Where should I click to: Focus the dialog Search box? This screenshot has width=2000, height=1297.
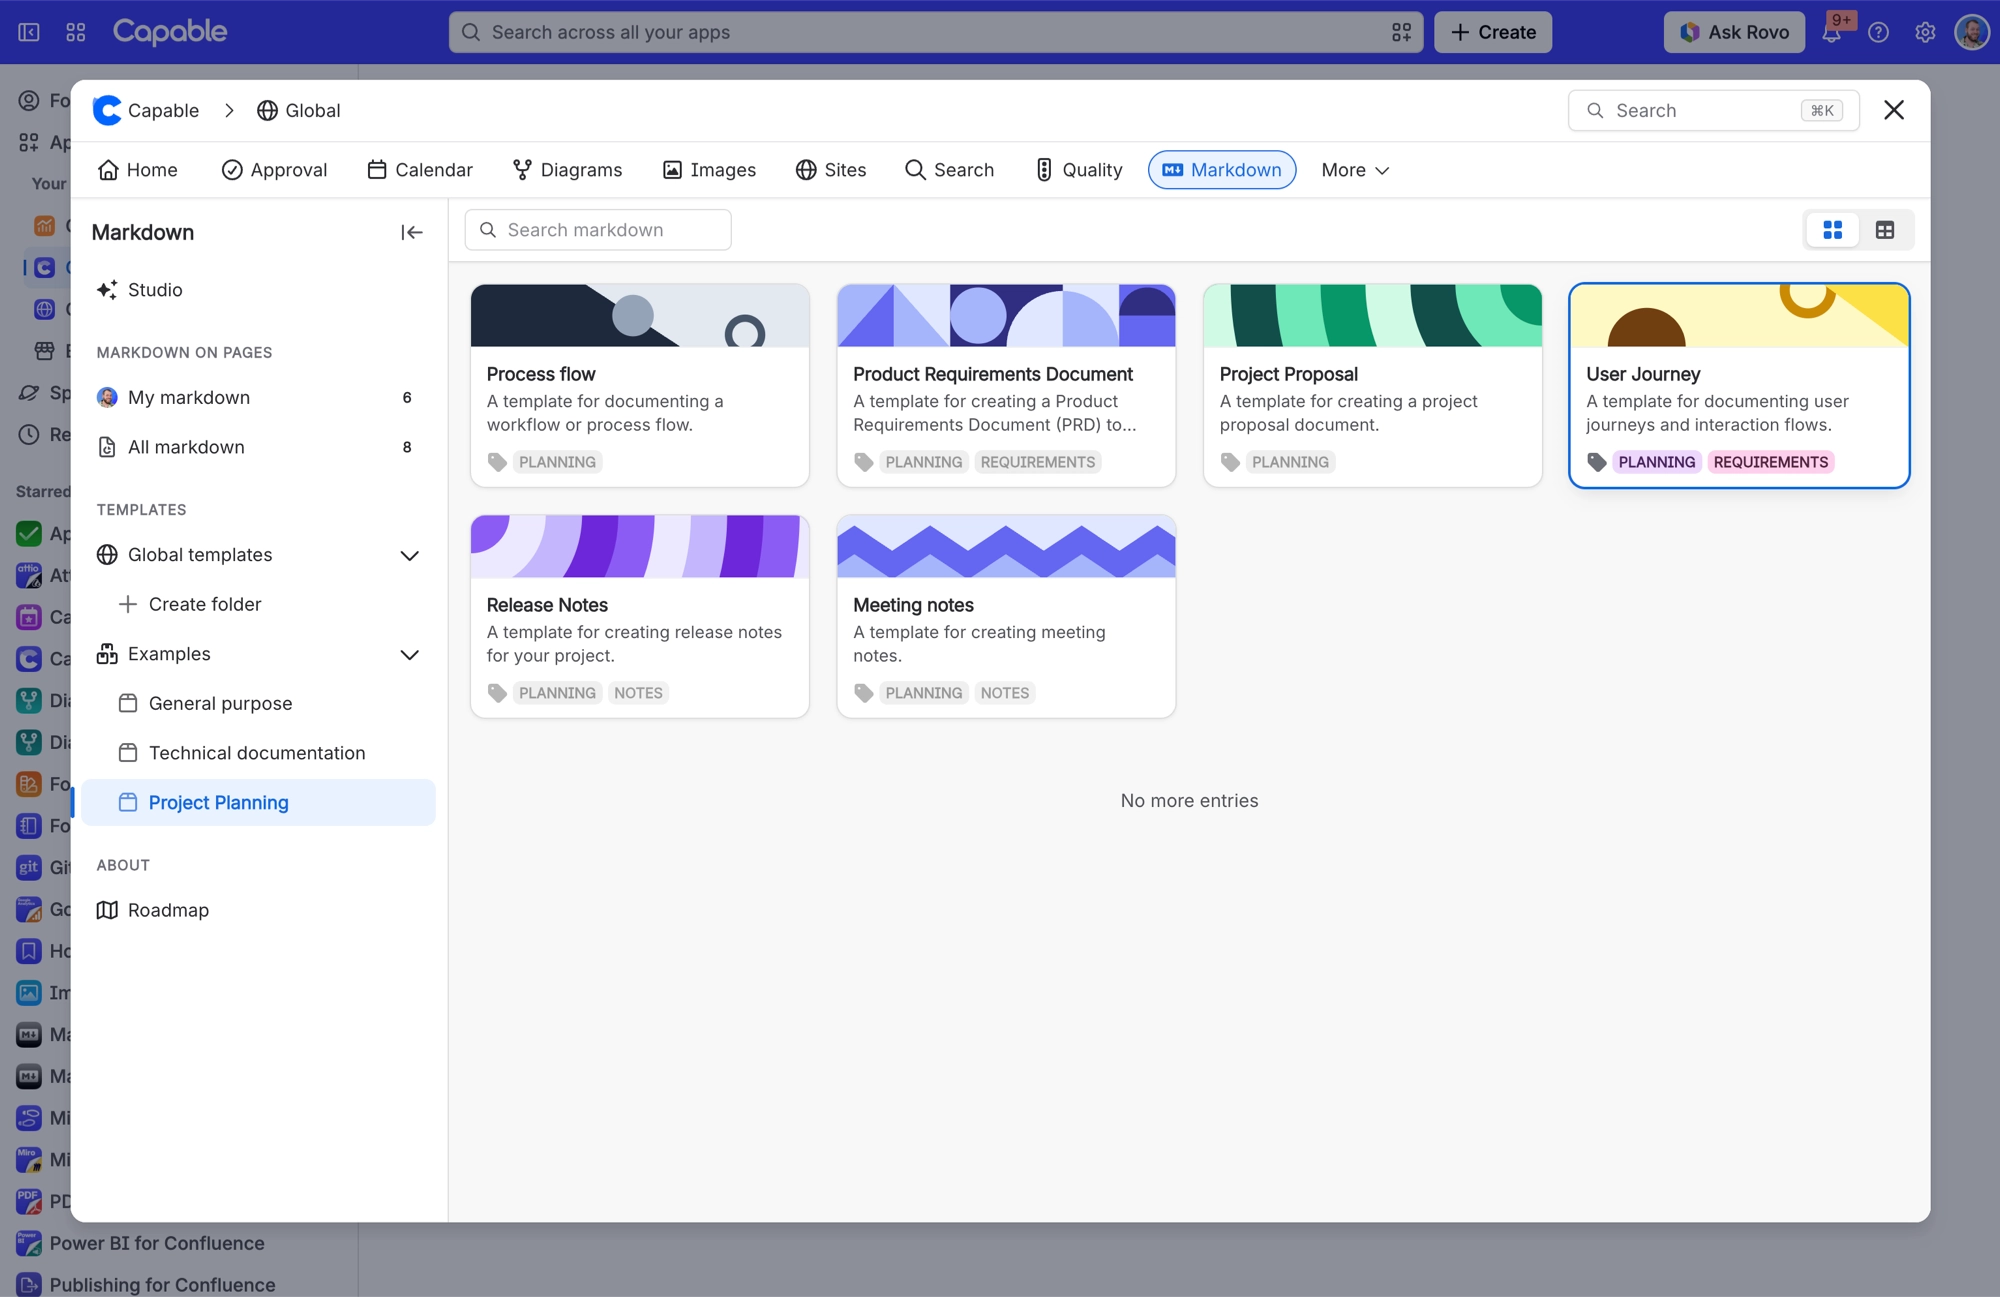pos(1713,110)
